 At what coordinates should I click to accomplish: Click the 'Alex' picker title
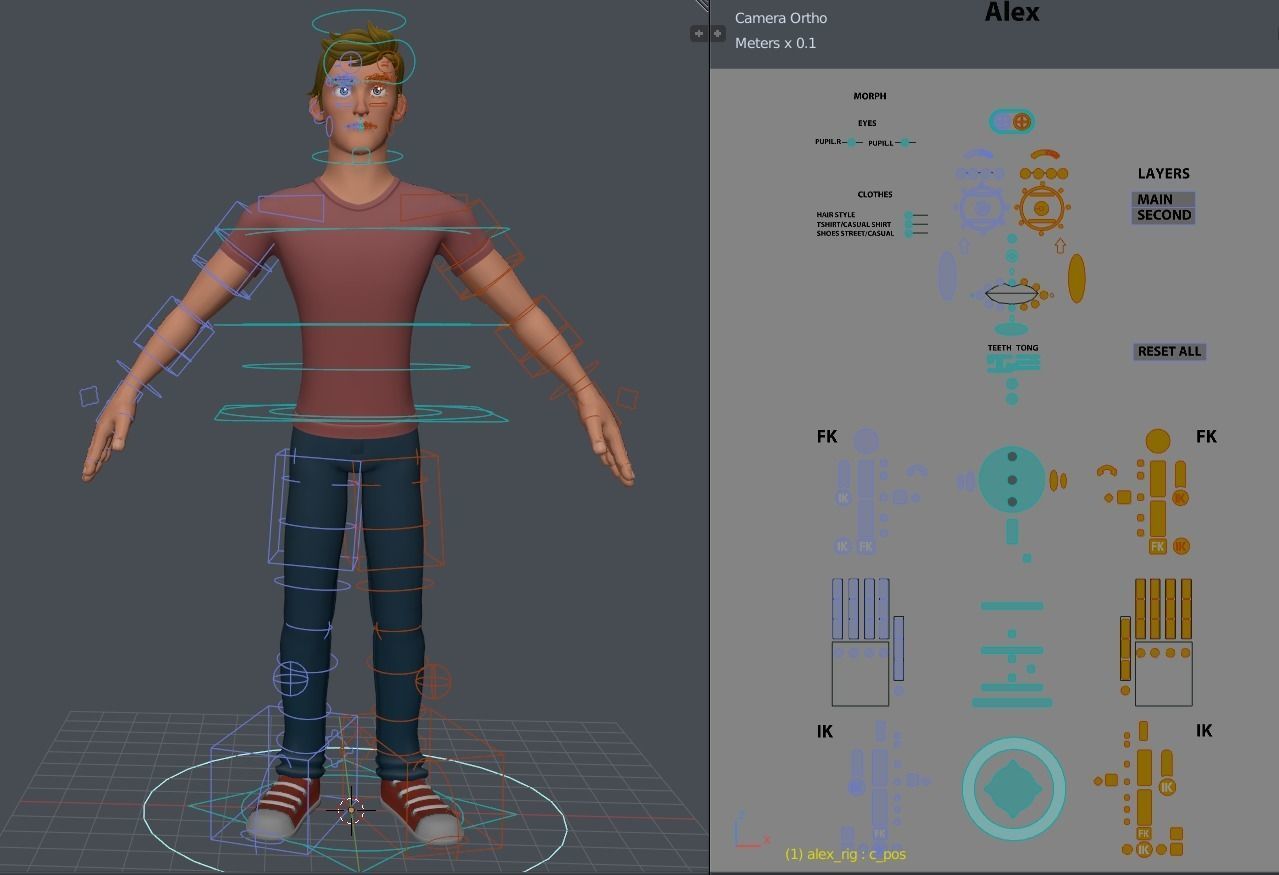point(1012,13)
